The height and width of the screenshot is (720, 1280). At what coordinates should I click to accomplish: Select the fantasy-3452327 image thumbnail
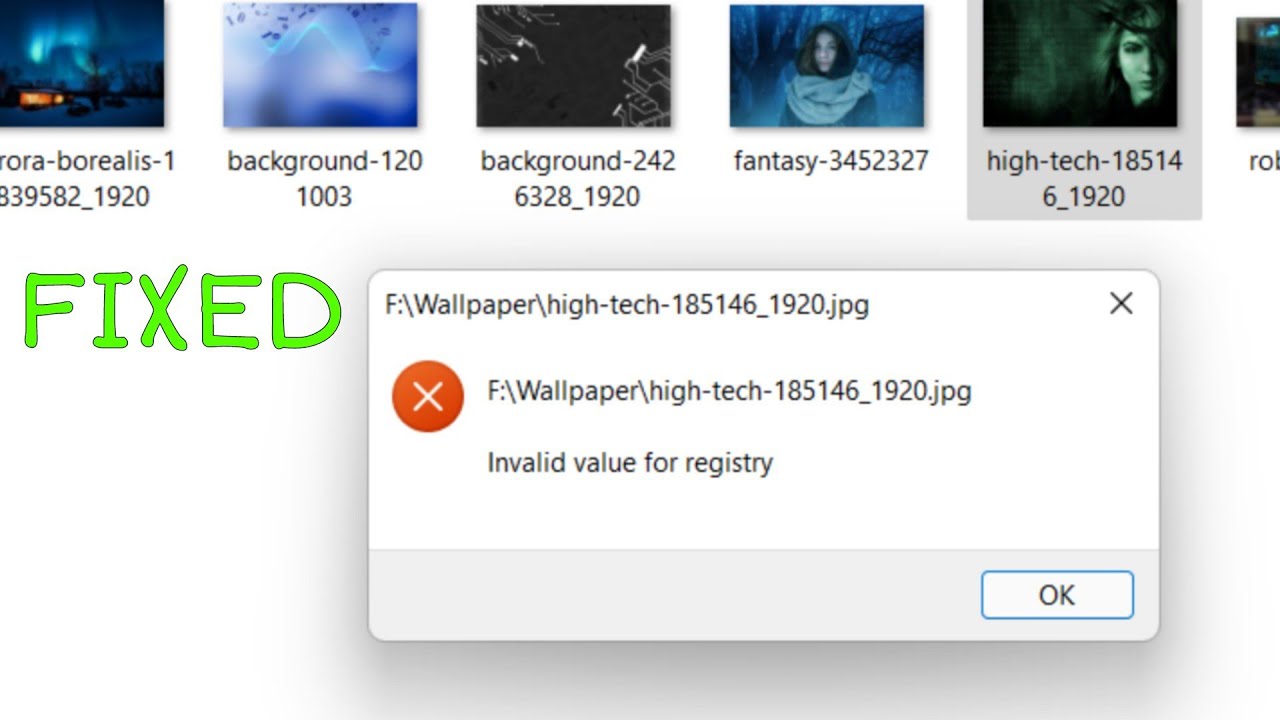coord(827,65)
